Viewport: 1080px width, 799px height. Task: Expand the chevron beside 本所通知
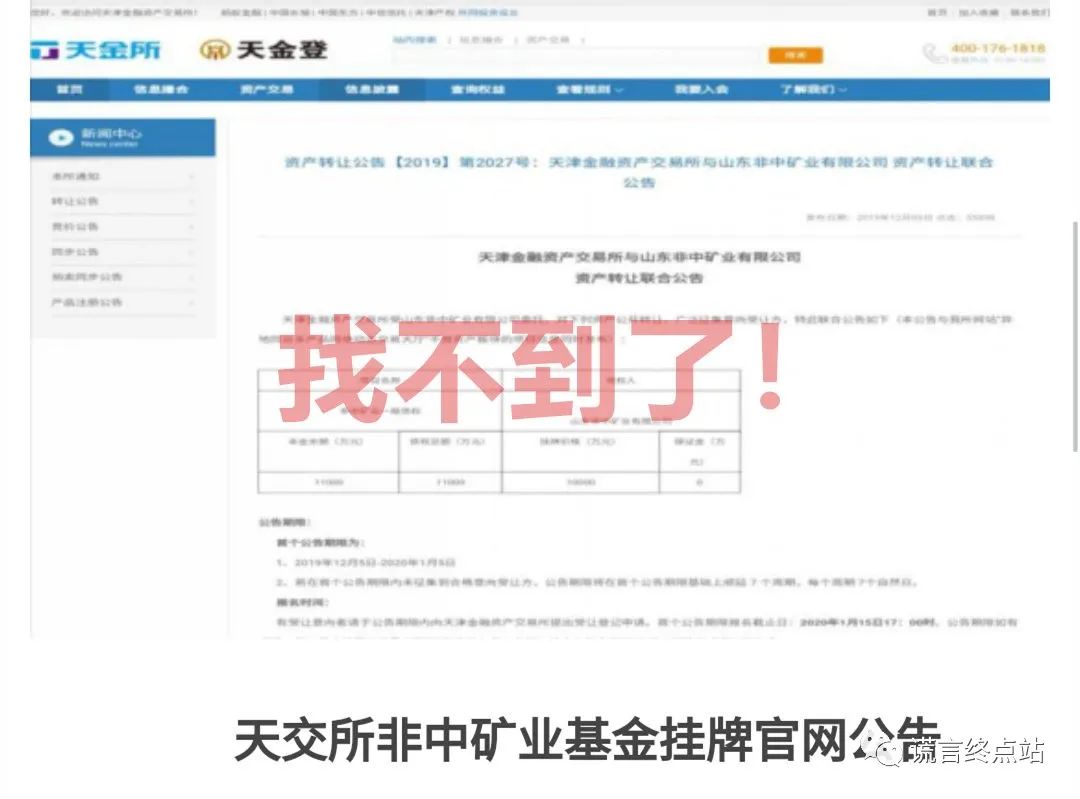pos(191,177)
